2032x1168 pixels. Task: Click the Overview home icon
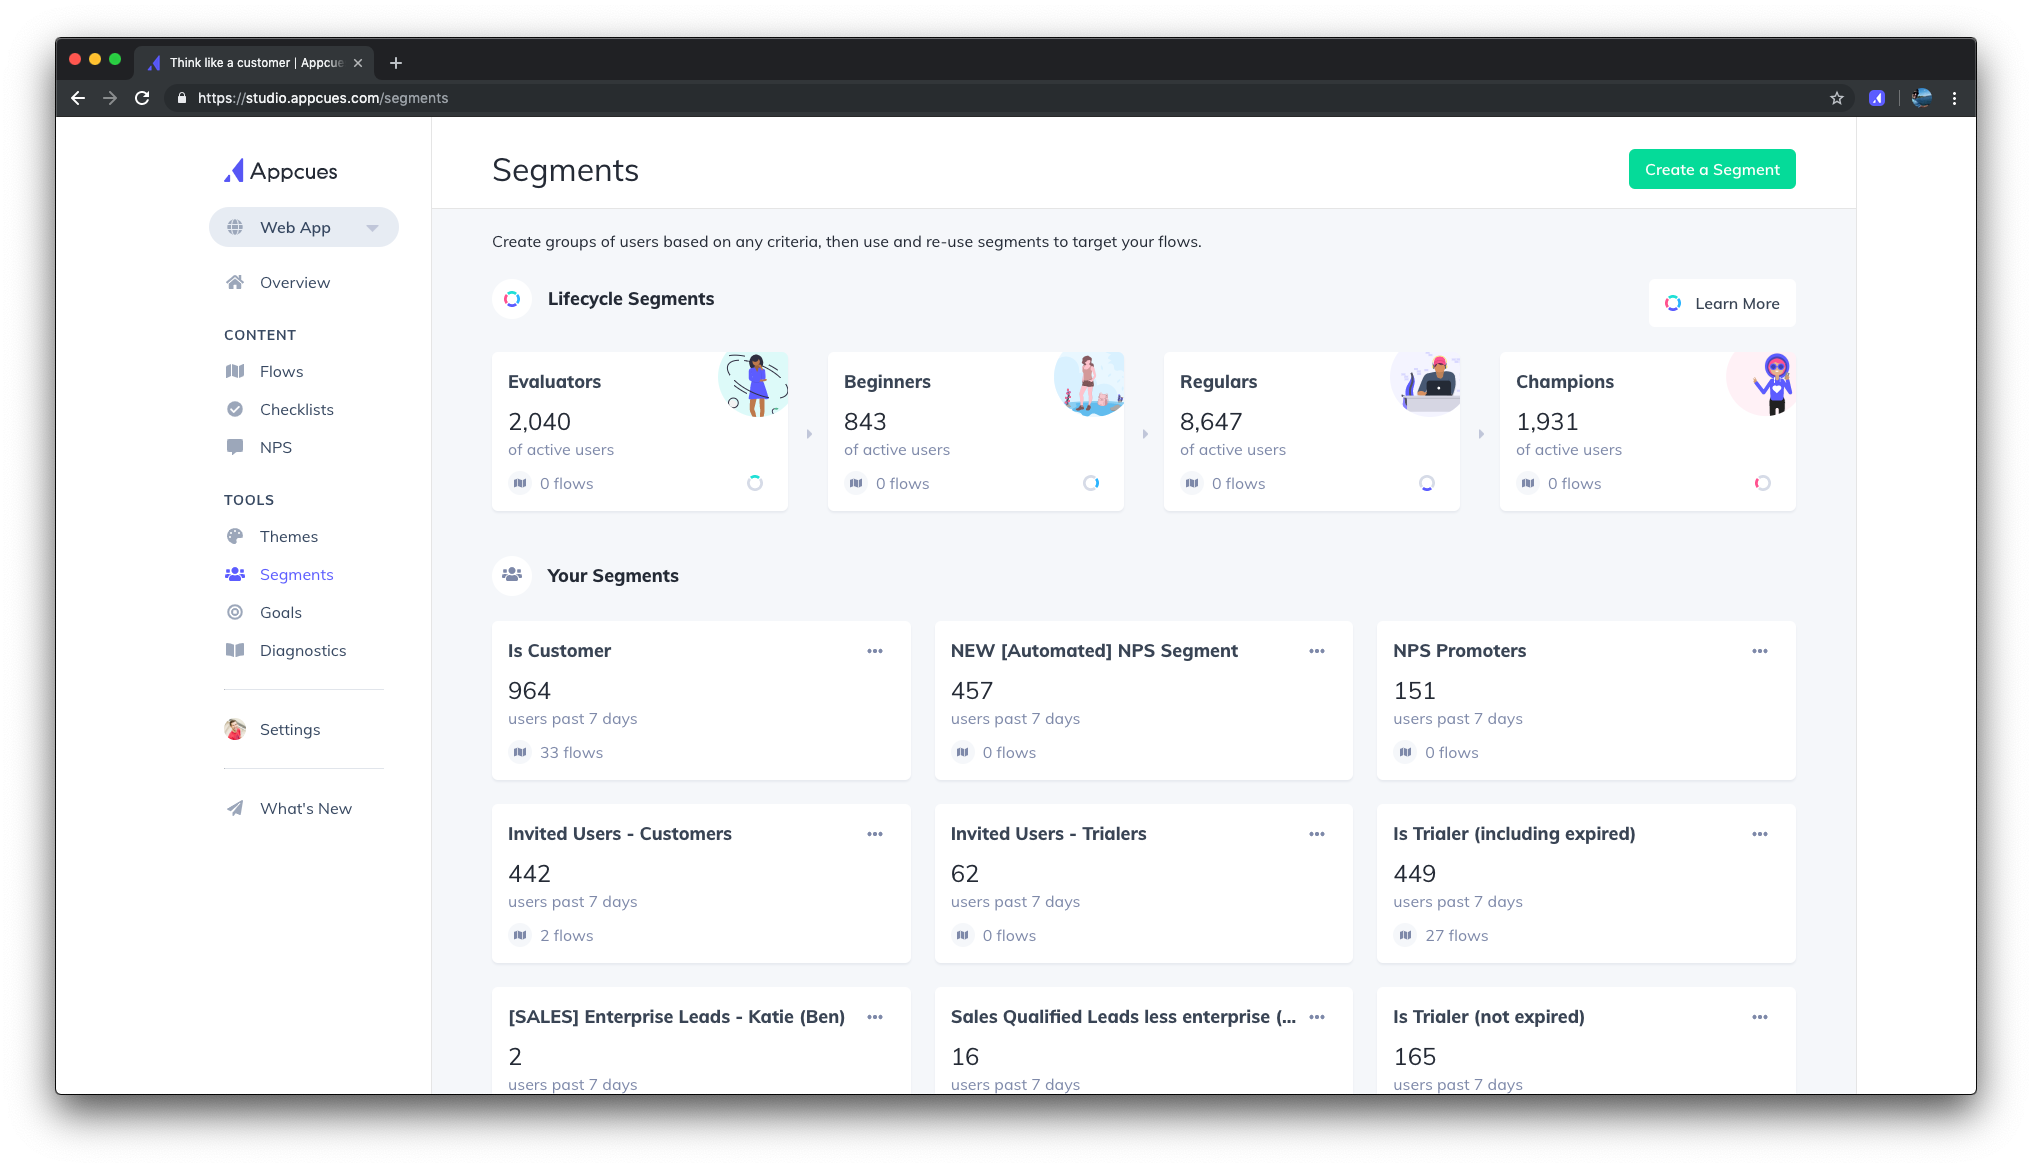(x=234, y=282)
